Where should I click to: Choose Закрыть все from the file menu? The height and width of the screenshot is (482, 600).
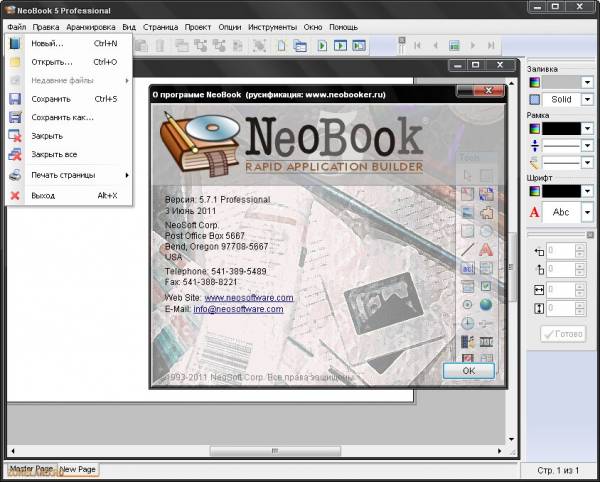[54, 155]
